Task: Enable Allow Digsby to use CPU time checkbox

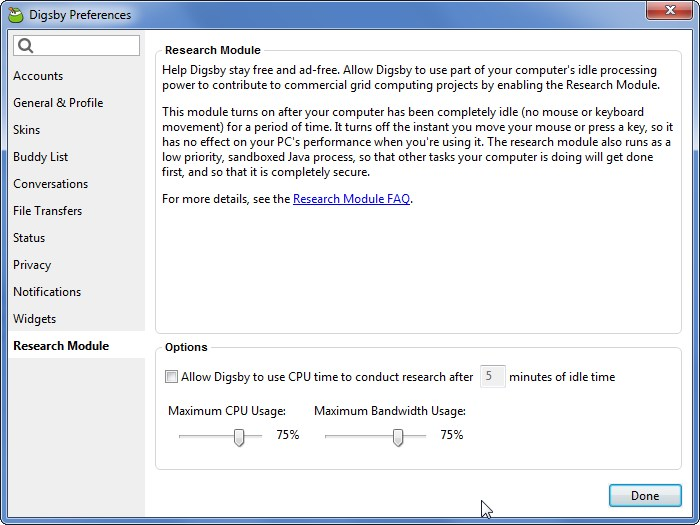Action: pyautogui.click(x=171, y=377)
